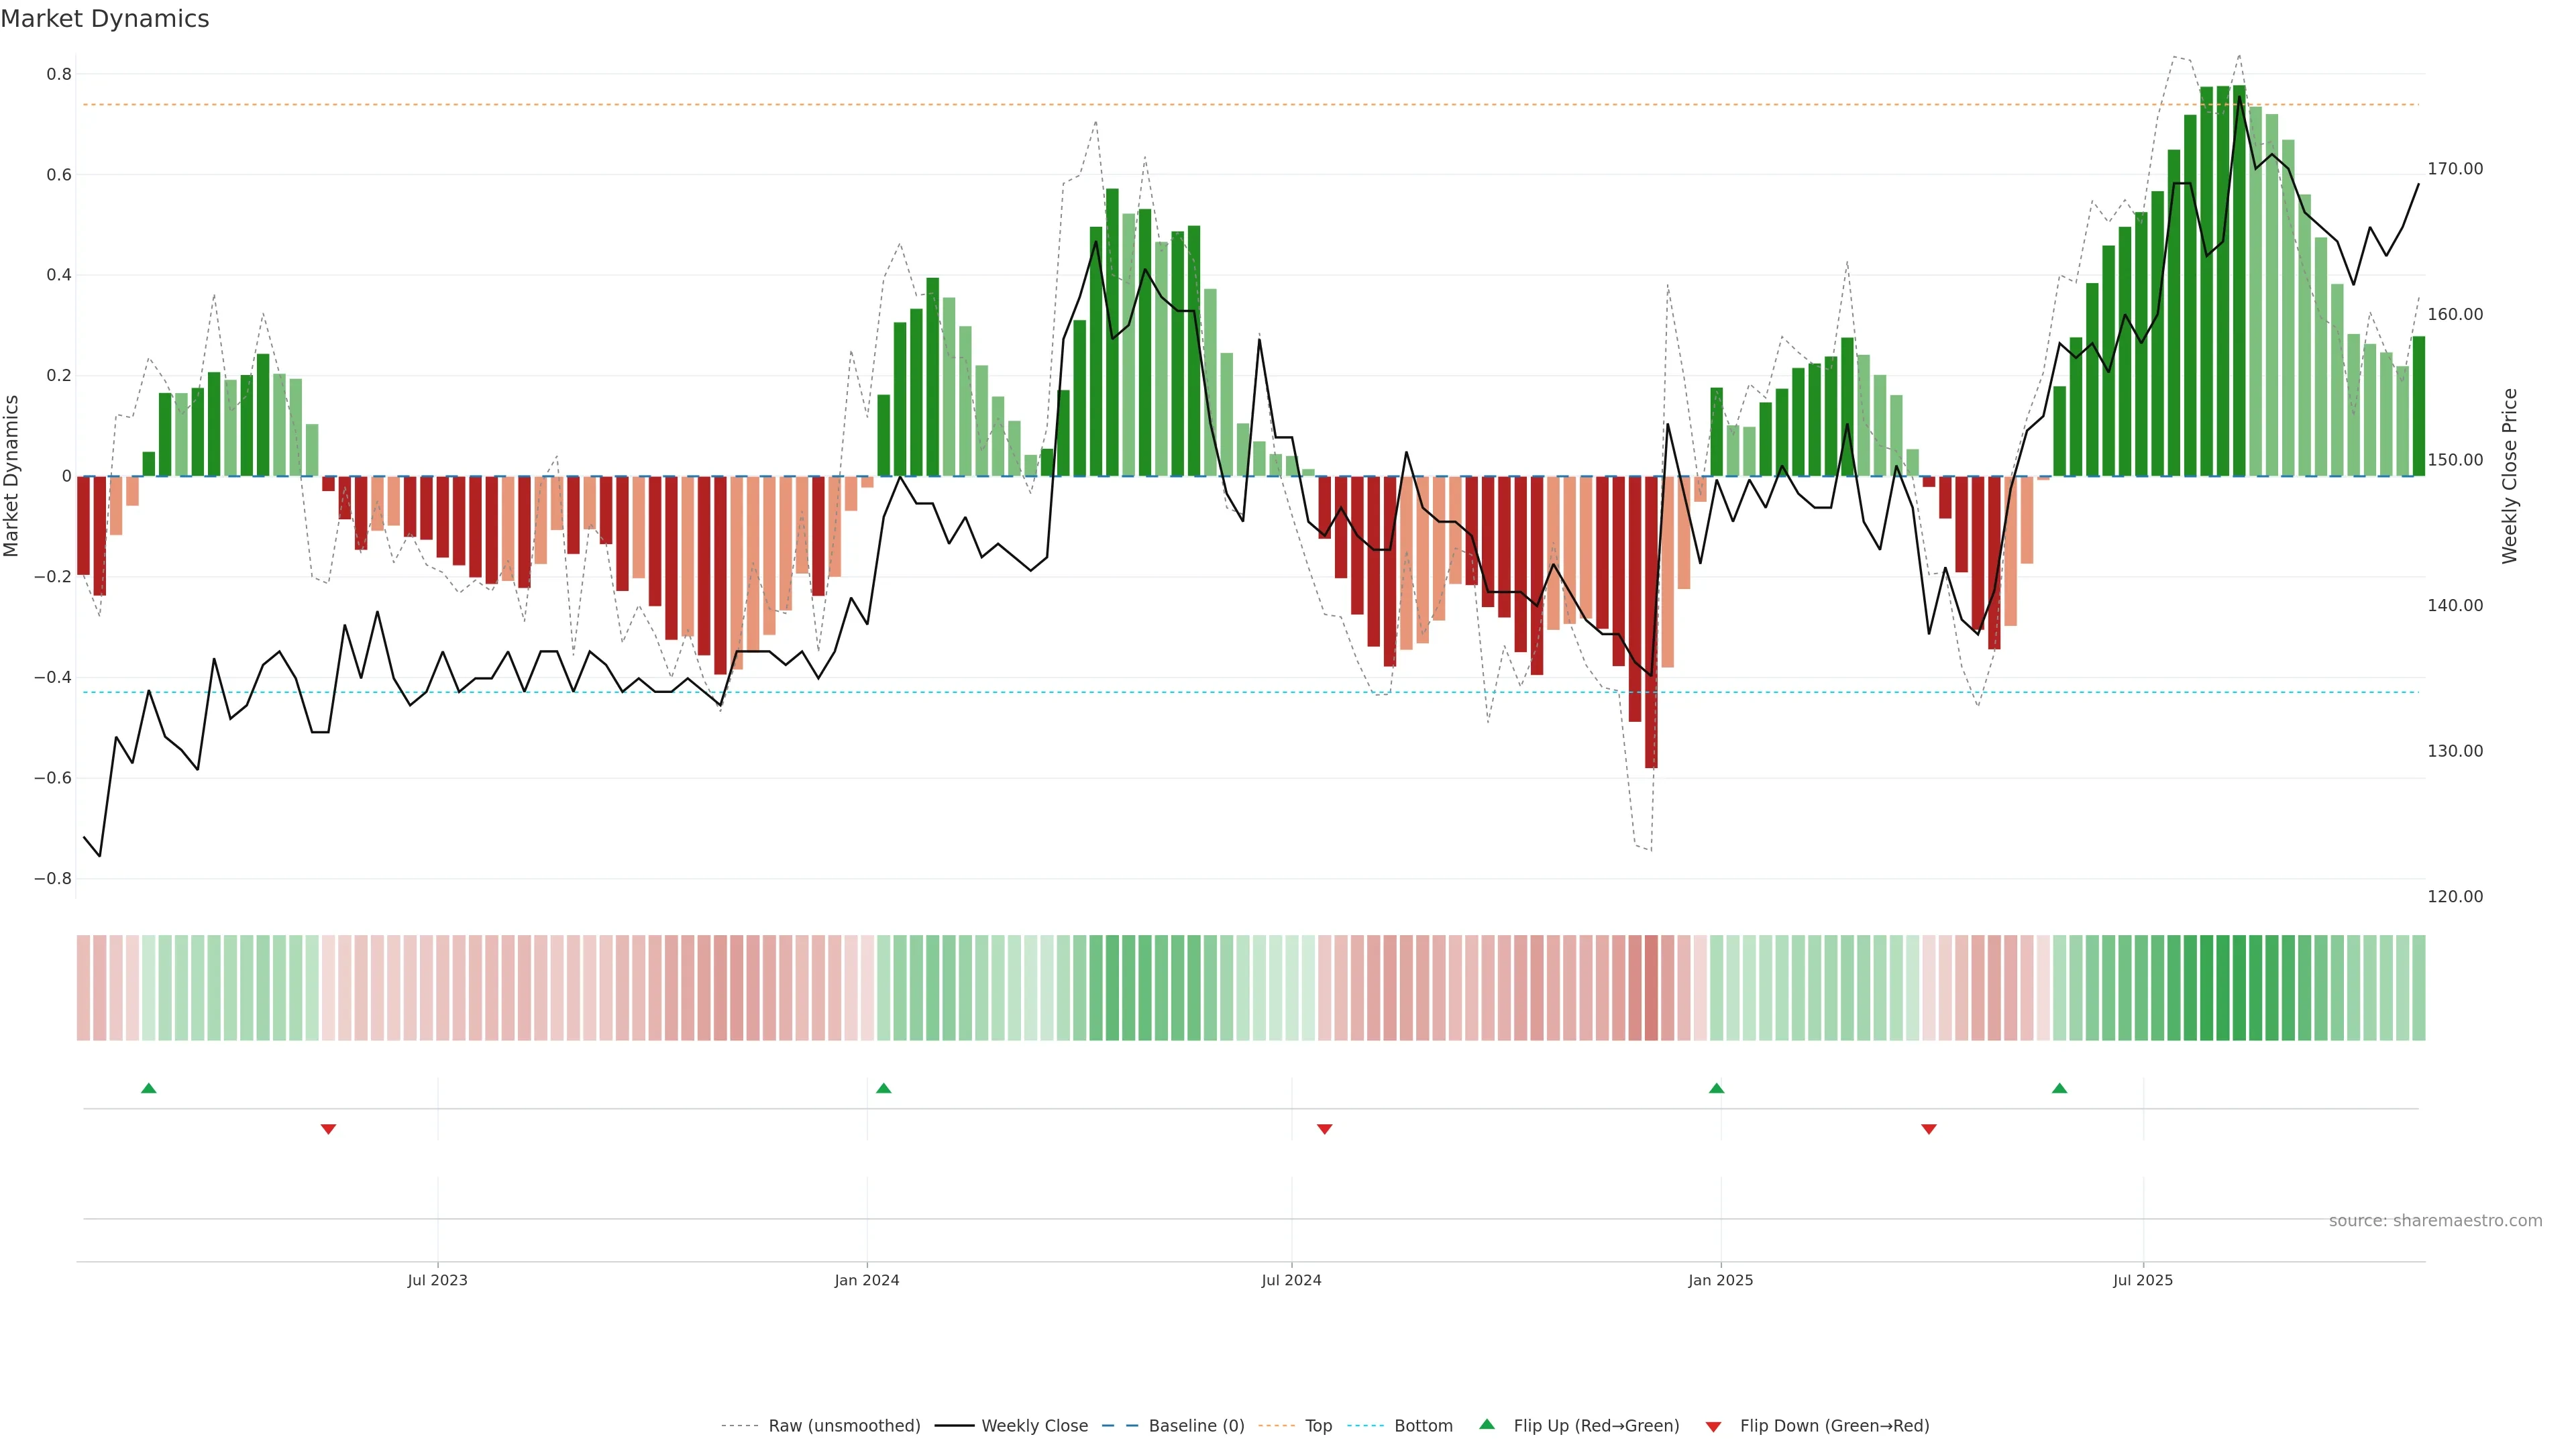Toggle the Flip Down (Green→Red) legend entry

point(1834,1426)
